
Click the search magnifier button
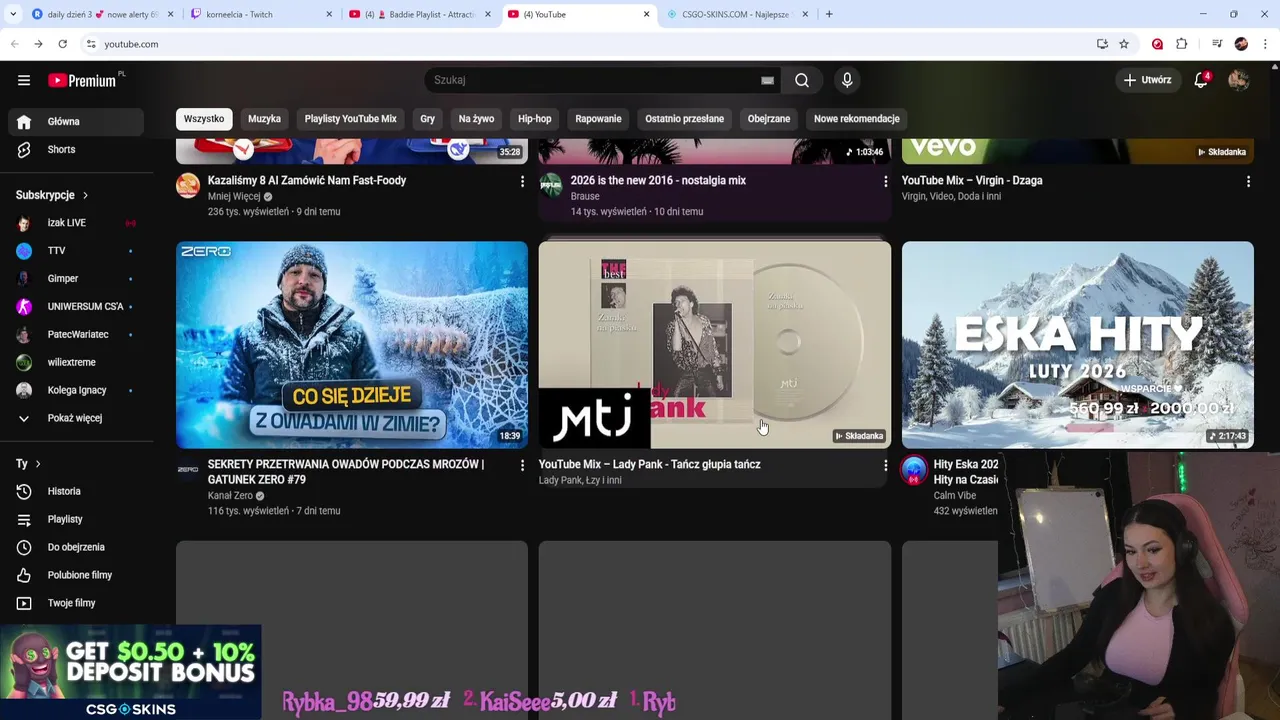802,80
